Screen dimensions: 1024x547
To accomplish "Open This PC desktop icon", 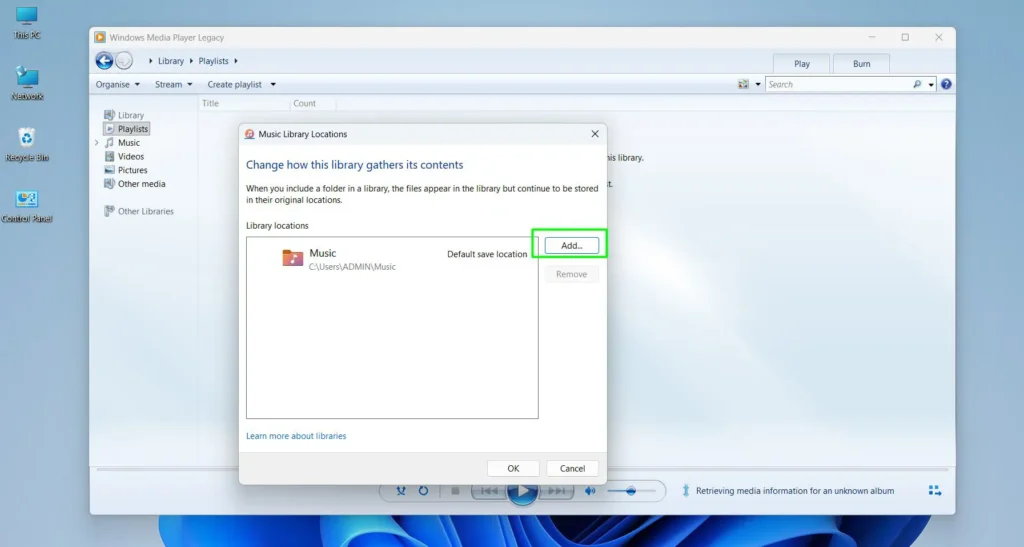I will click(27, 23).
